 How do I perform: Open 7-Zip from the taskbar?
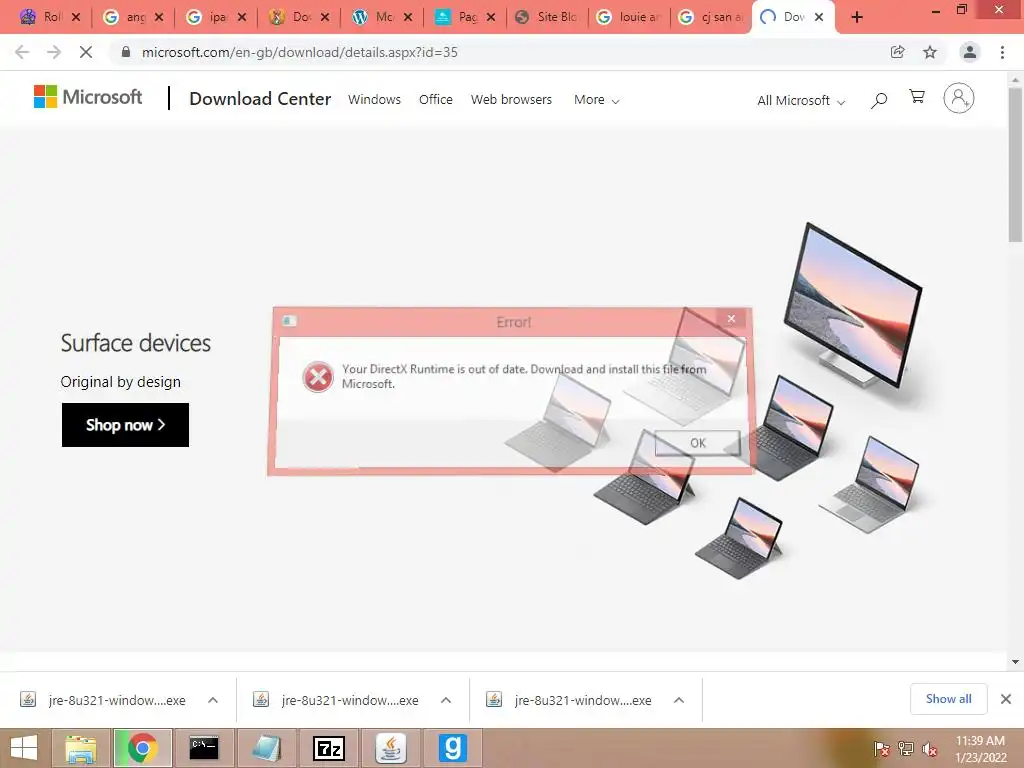[328, 748]
